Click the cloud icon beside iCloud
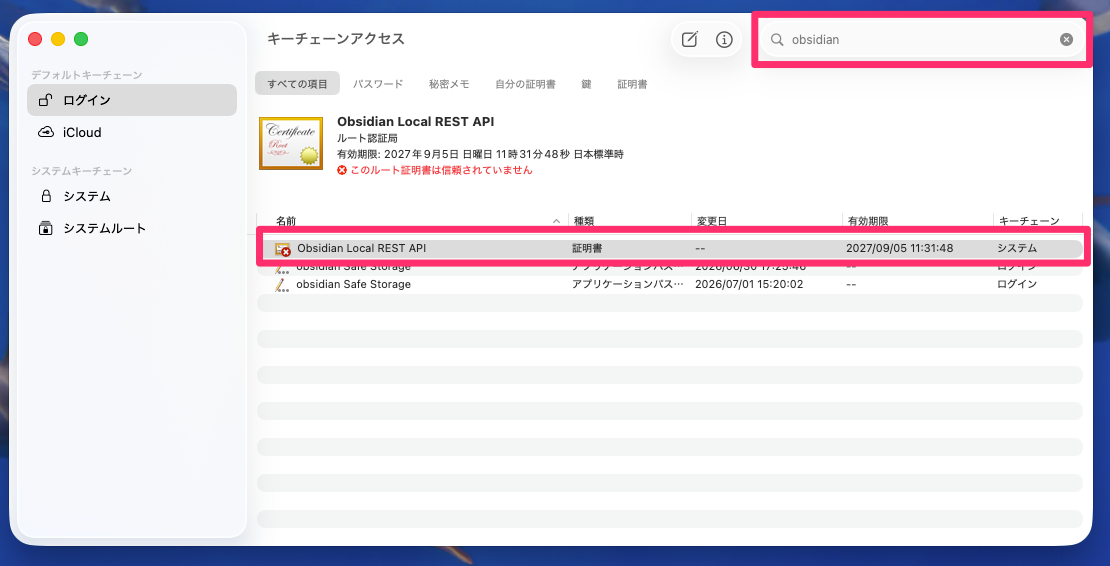The image size is (1110, 566). [x=46, y=132]
